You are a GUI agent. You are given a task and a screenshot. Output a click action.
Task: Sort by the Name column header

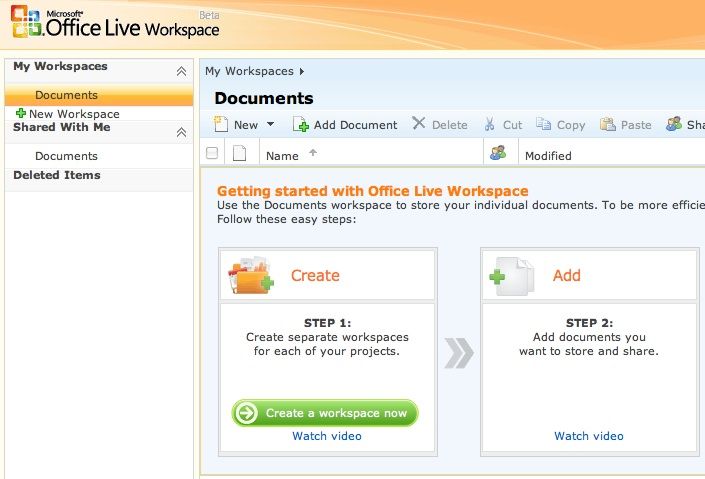point(282,156)
